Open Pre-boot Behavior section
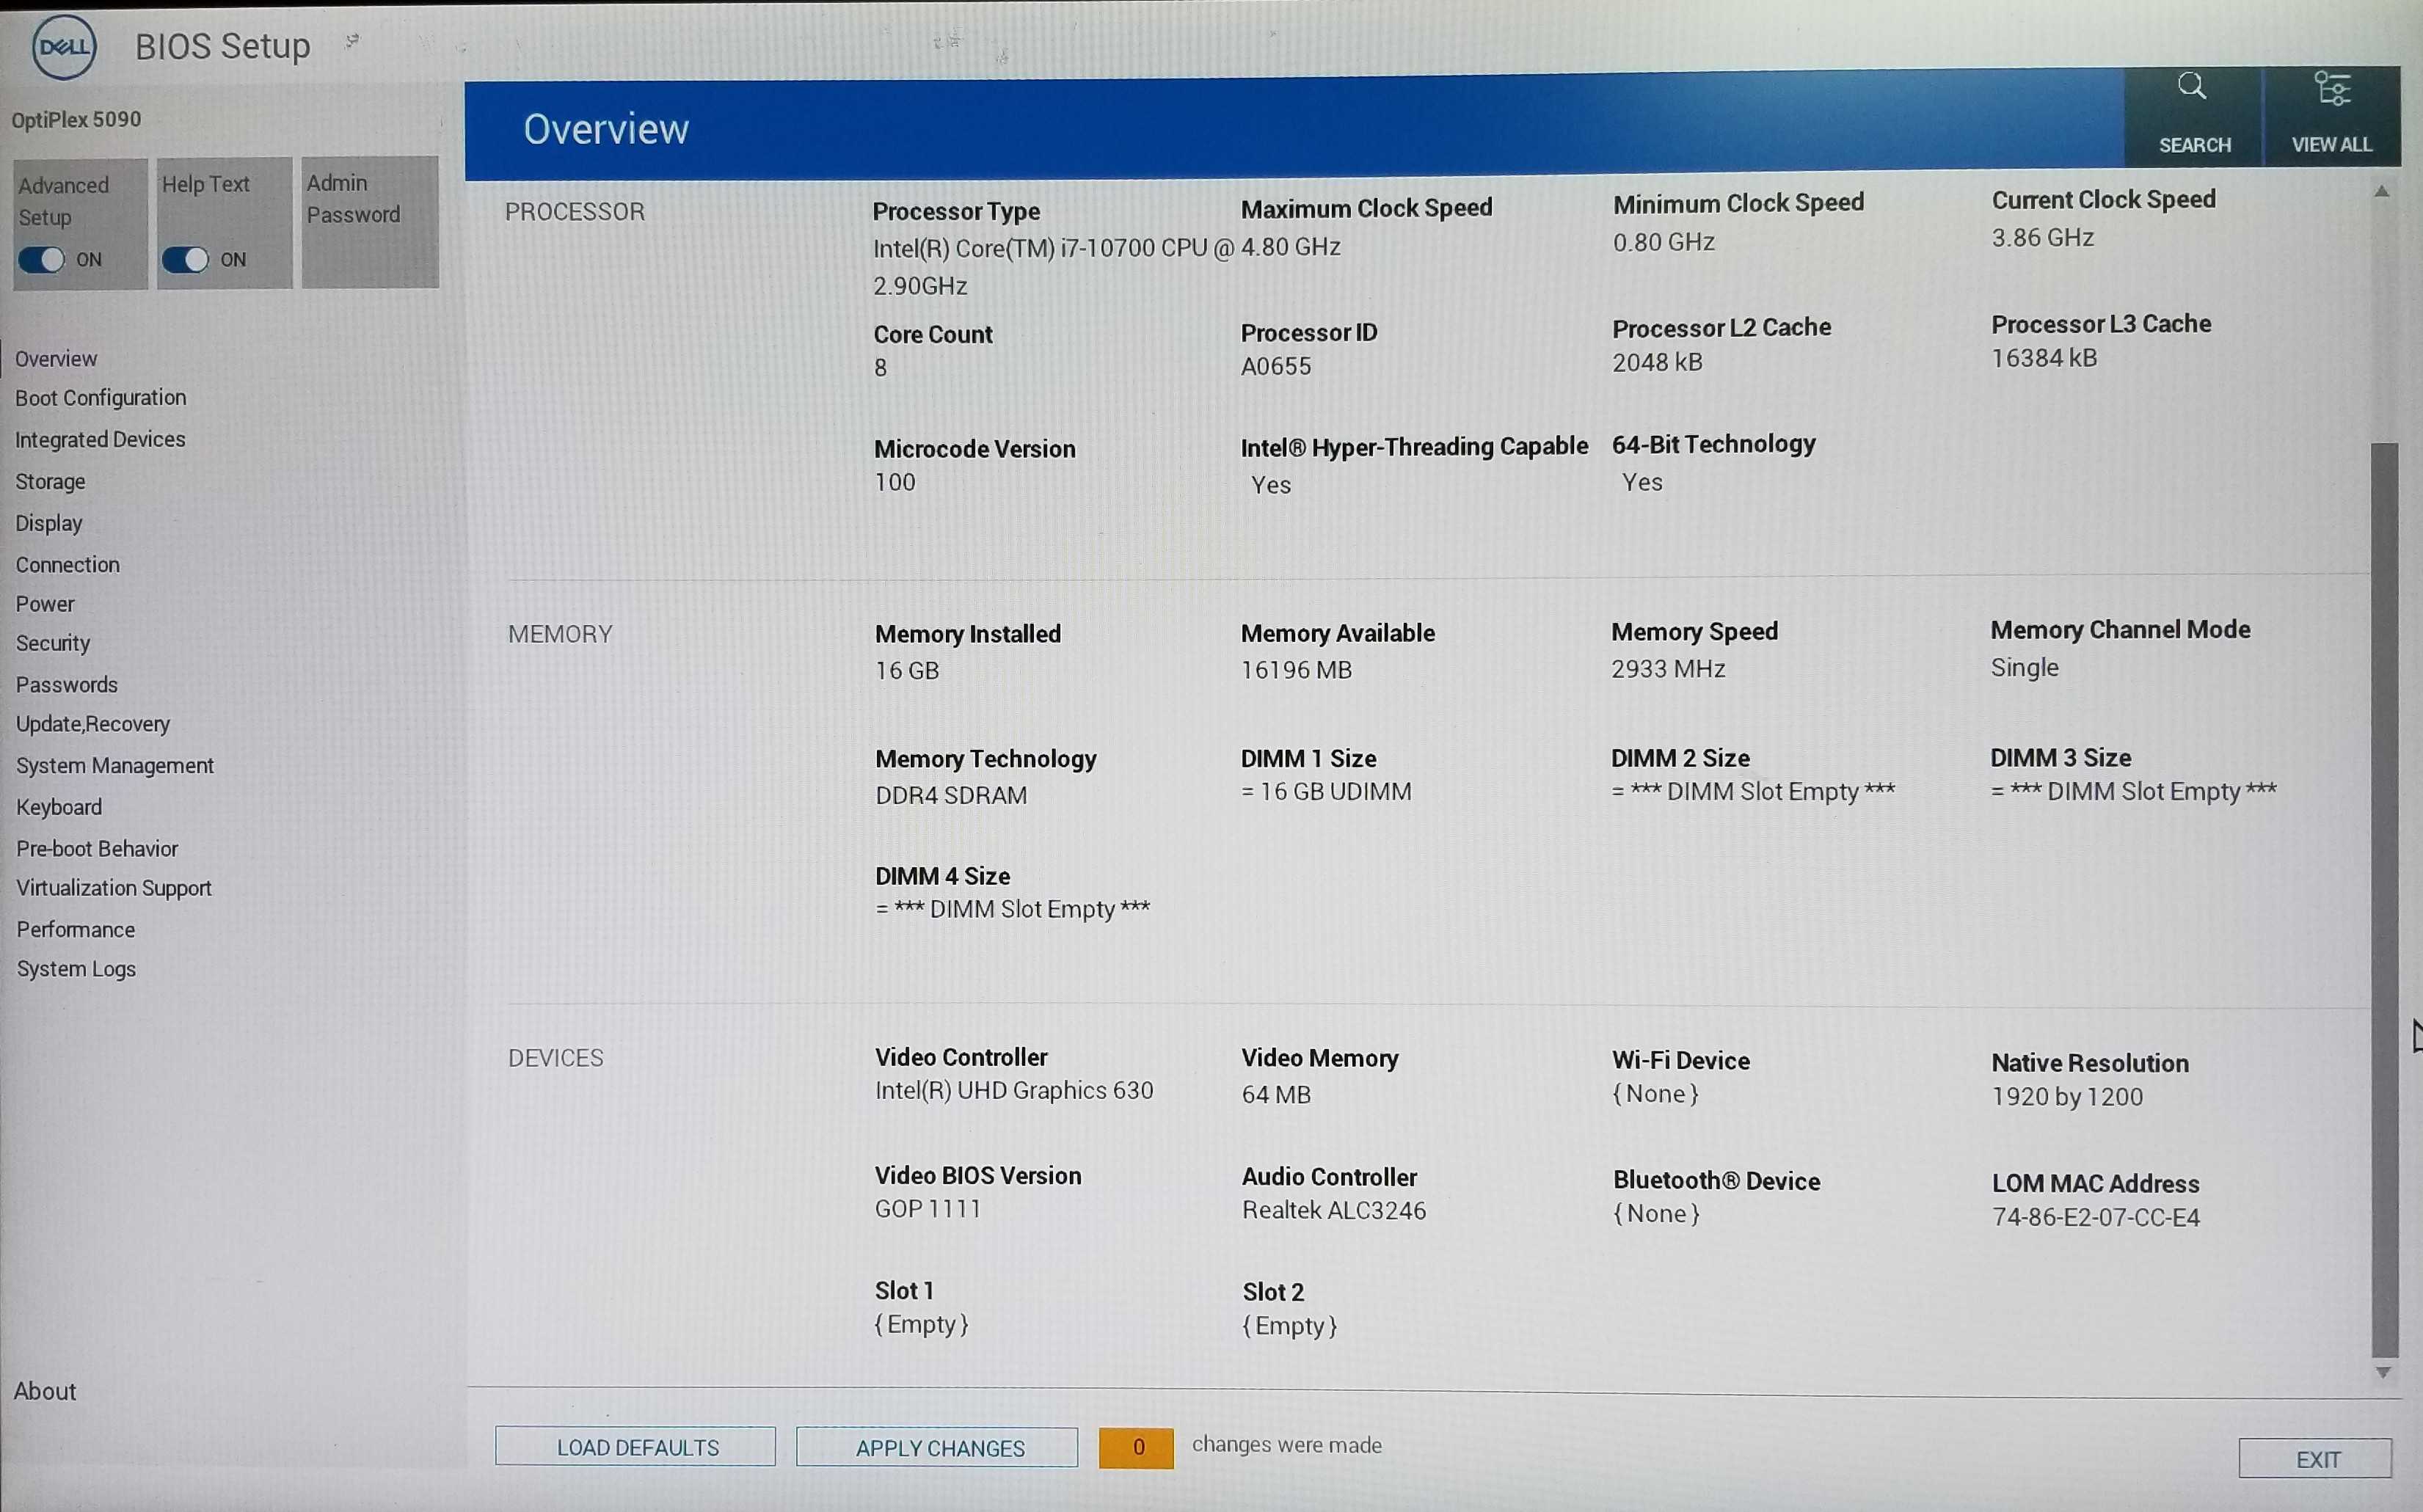This screenshot has height=1512, width=2423. point(97,849)
